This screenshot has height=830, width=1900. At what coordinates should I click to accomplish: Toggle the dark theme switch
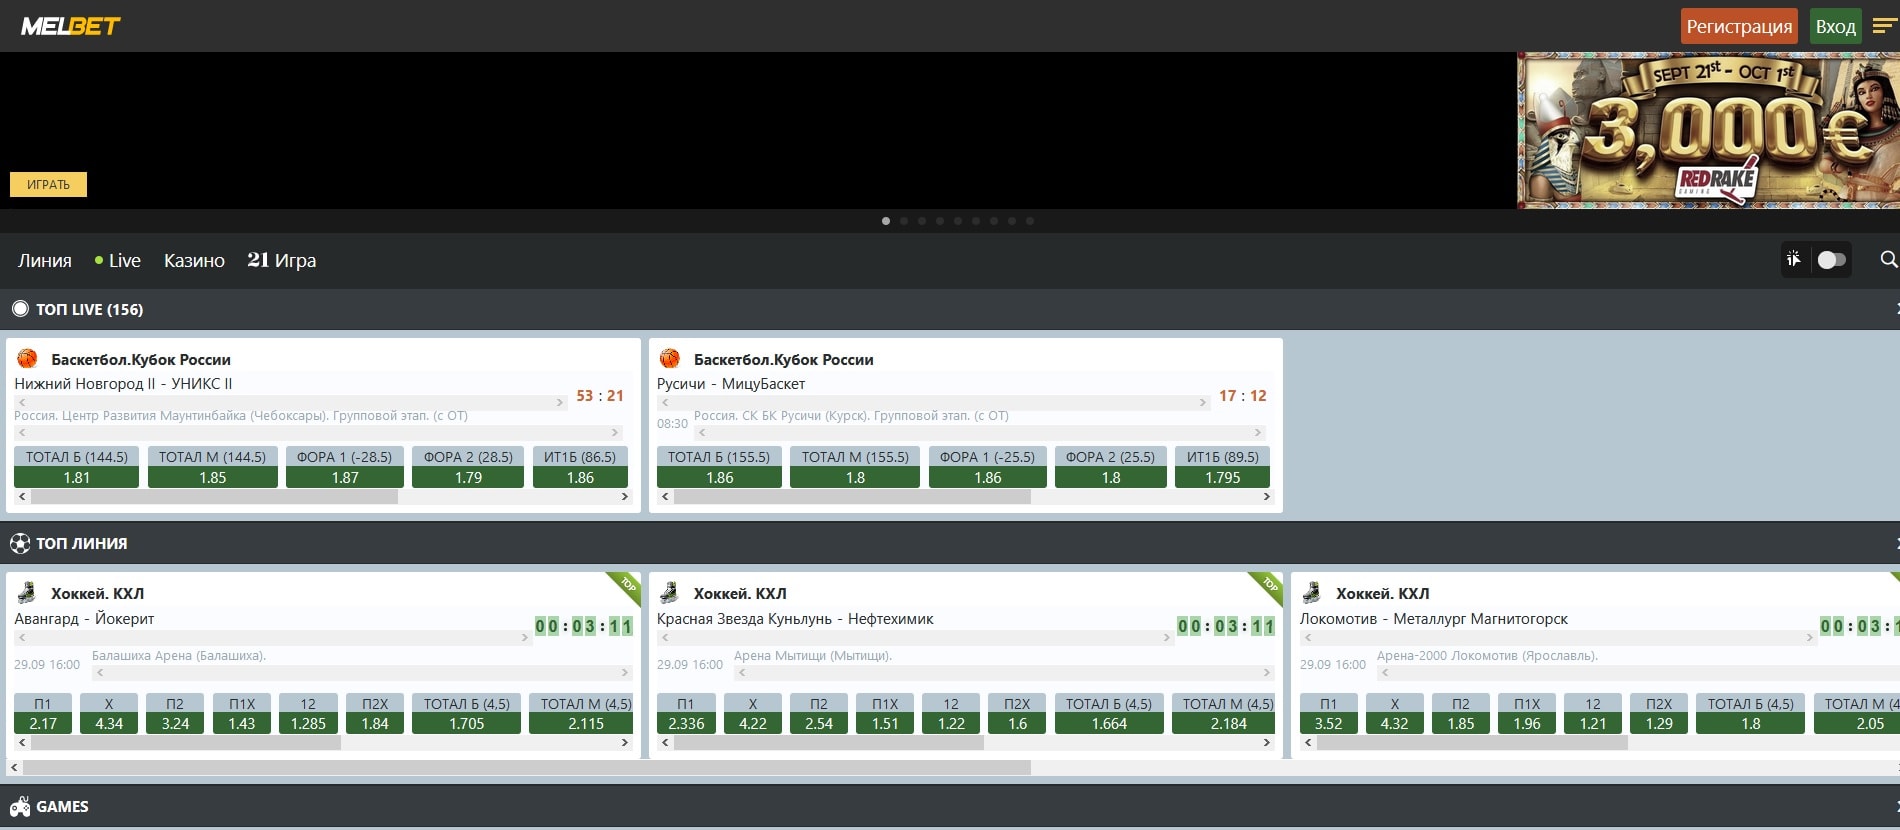coord(1831,260)
